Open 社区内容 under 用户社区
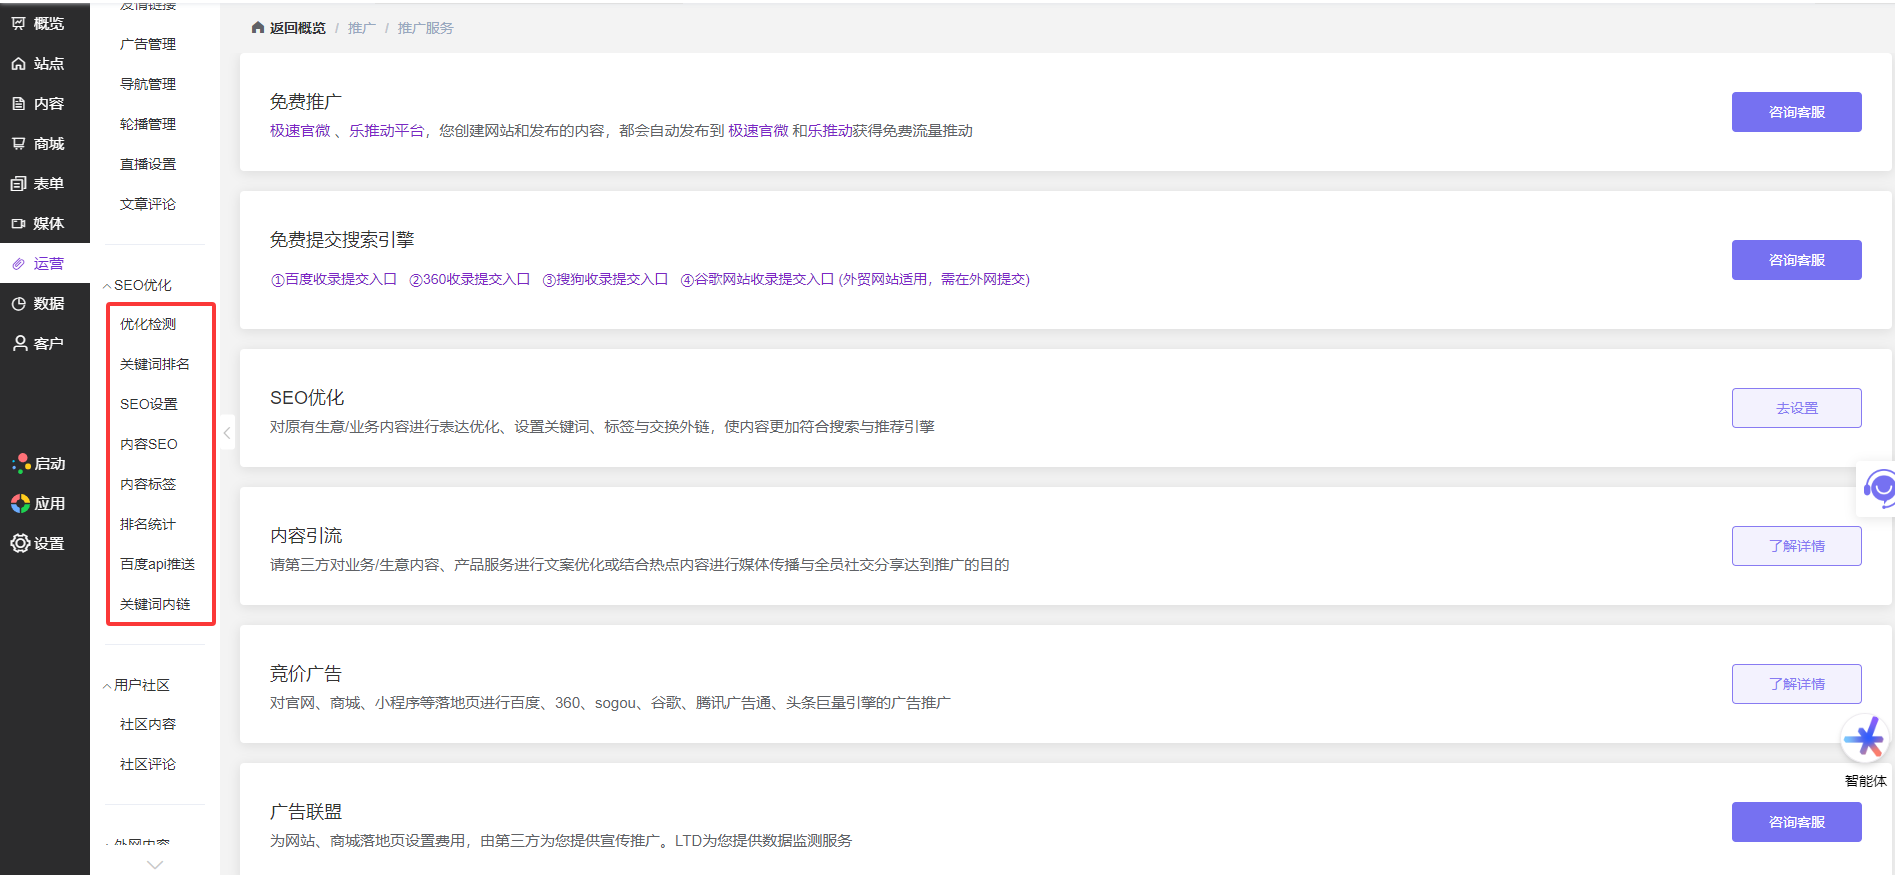 tap(148, 724)
